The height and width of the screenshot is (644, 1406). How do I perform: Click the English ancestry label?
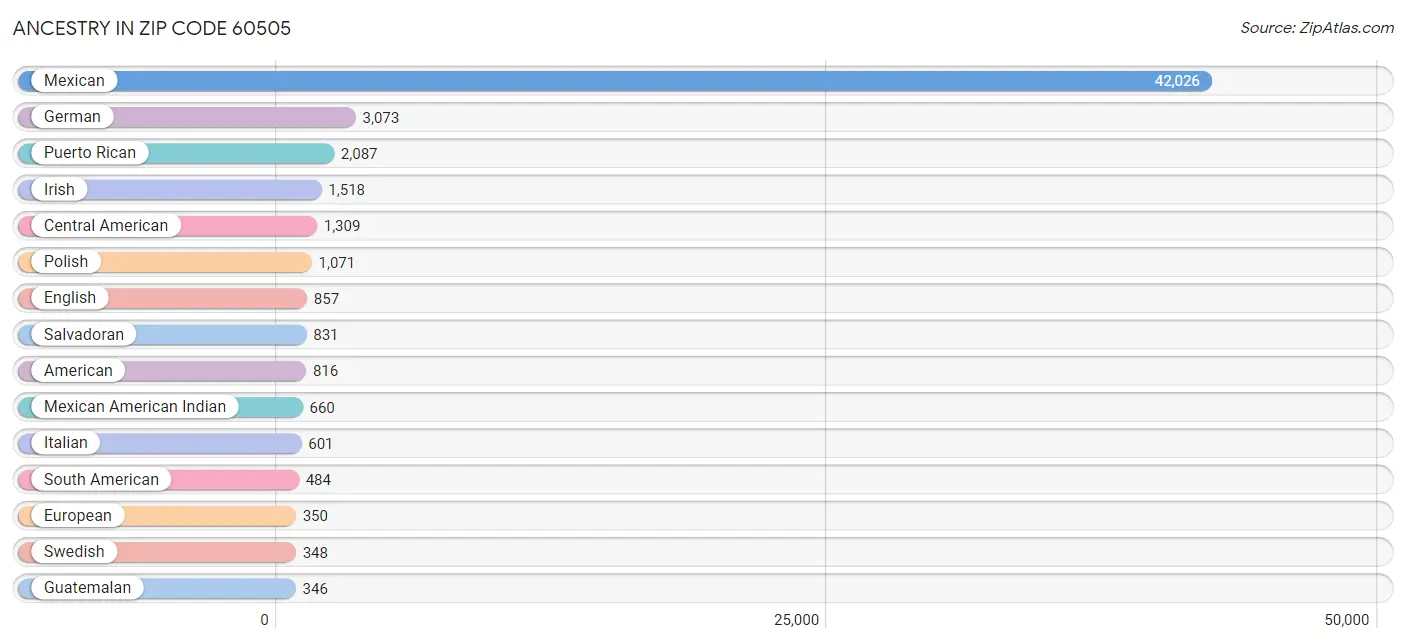pos(70,298)
